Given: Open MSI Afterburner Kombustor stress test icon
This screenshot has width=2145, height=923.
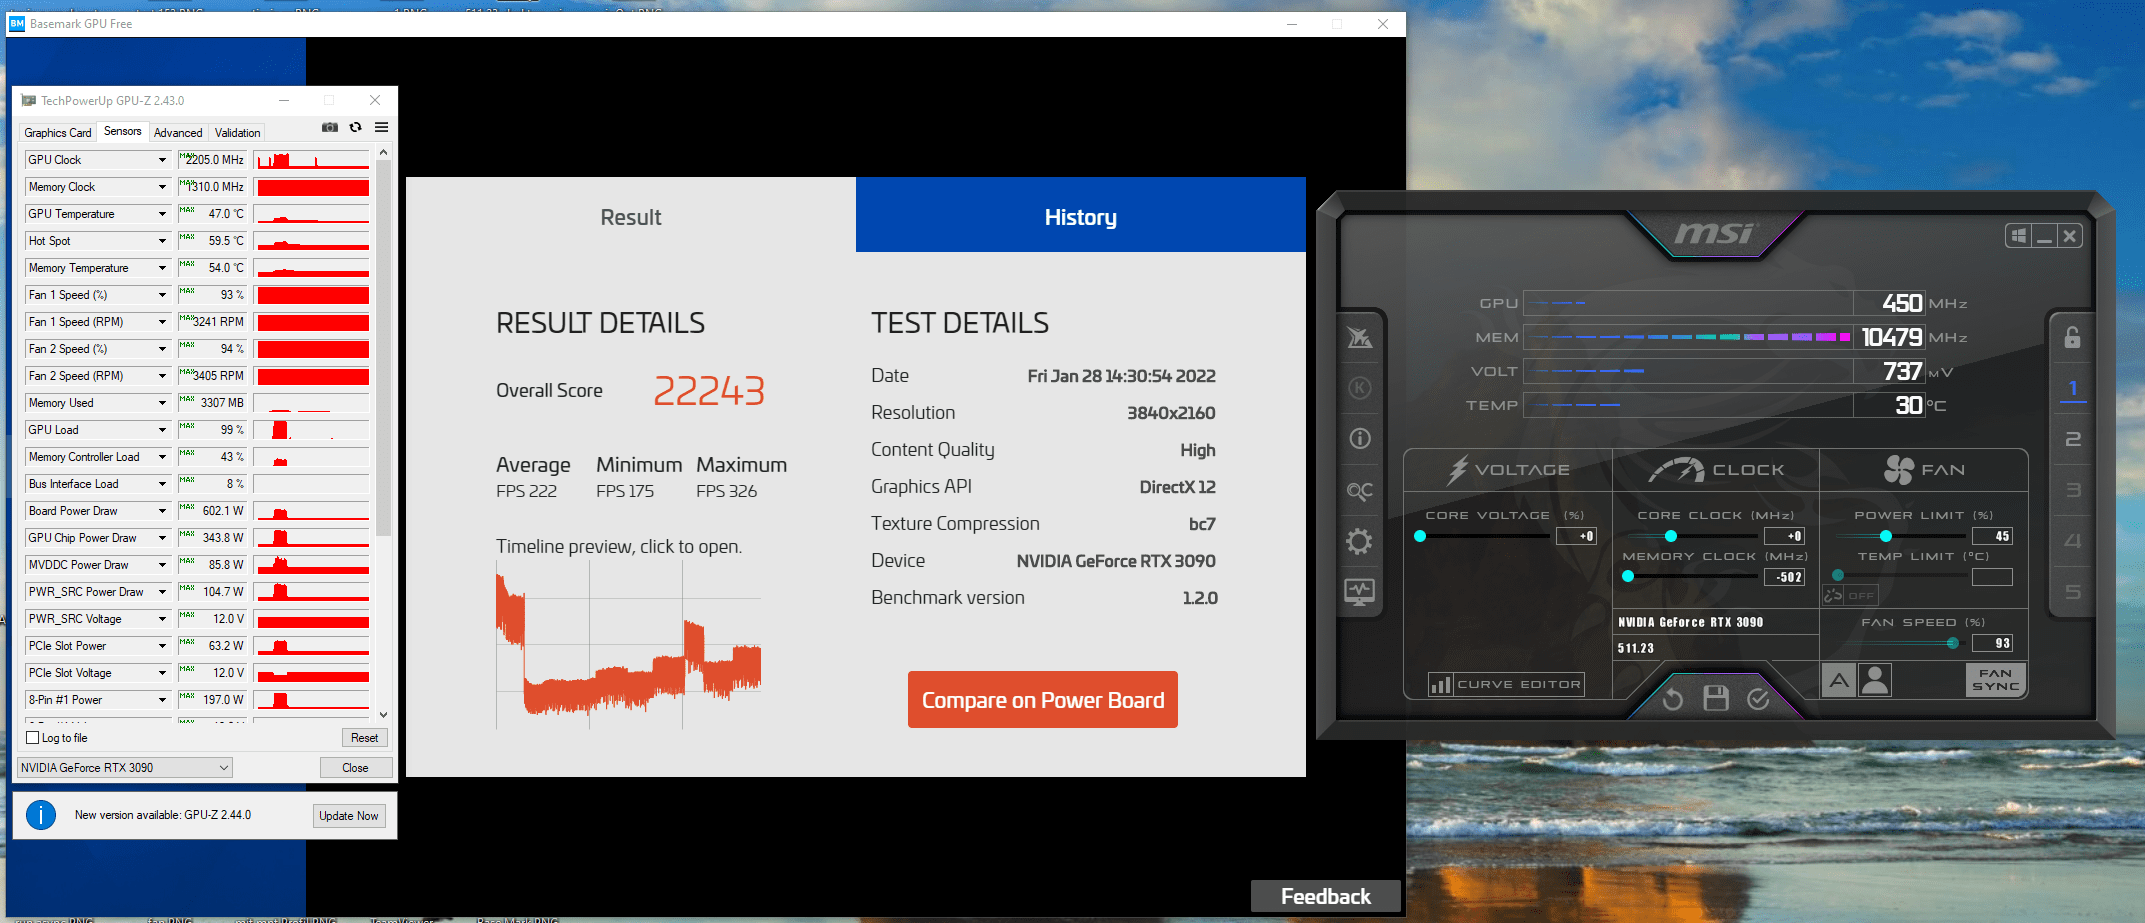Looking at the screenshot, I should 1360,338.
